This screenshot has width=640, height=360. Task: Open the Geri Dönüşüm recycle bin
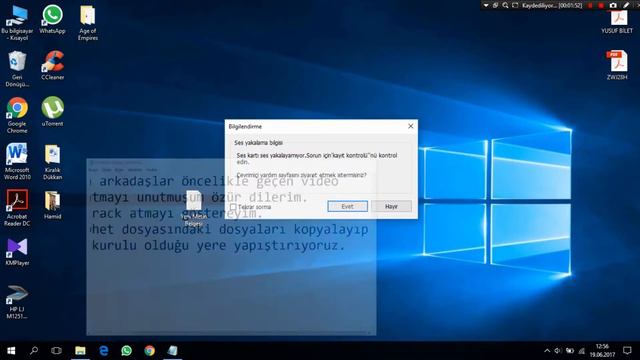(17, 69)
